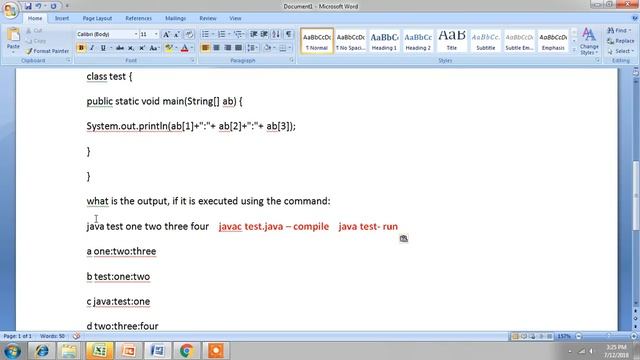This screenshot has width=640, height=360.
Task: Decrease paragraph indent
Action: 253,34
